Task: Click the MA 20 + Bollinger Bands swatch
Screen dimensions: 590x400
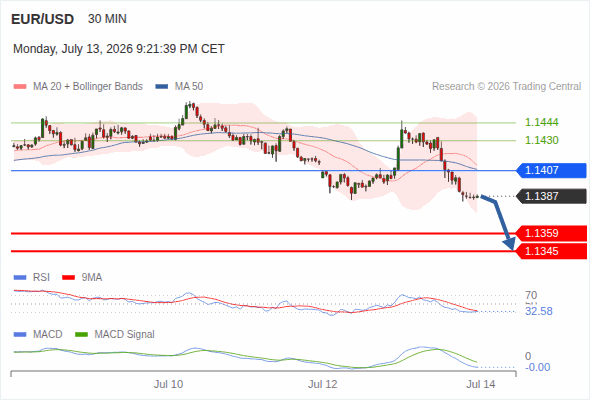Action: click(20, 87)
